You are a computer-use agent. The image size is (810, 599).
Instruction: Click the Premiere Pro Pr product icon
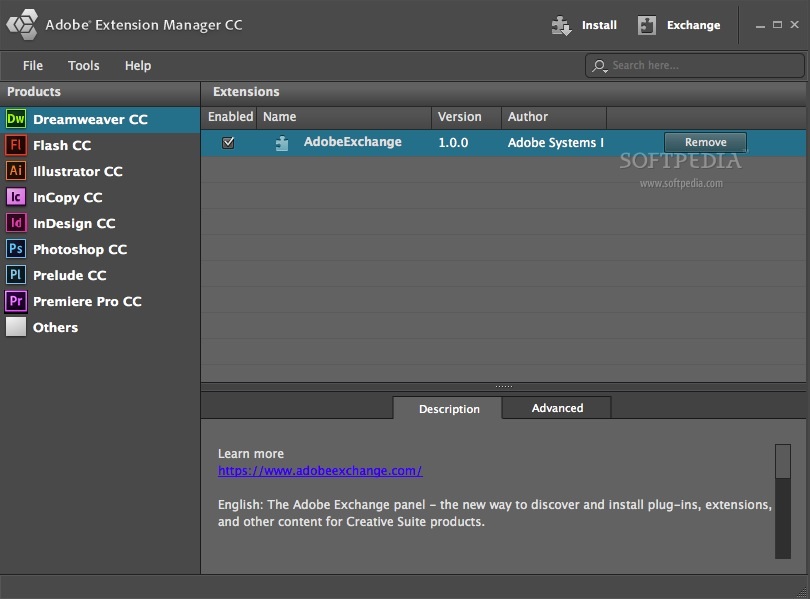coord(15,301)
